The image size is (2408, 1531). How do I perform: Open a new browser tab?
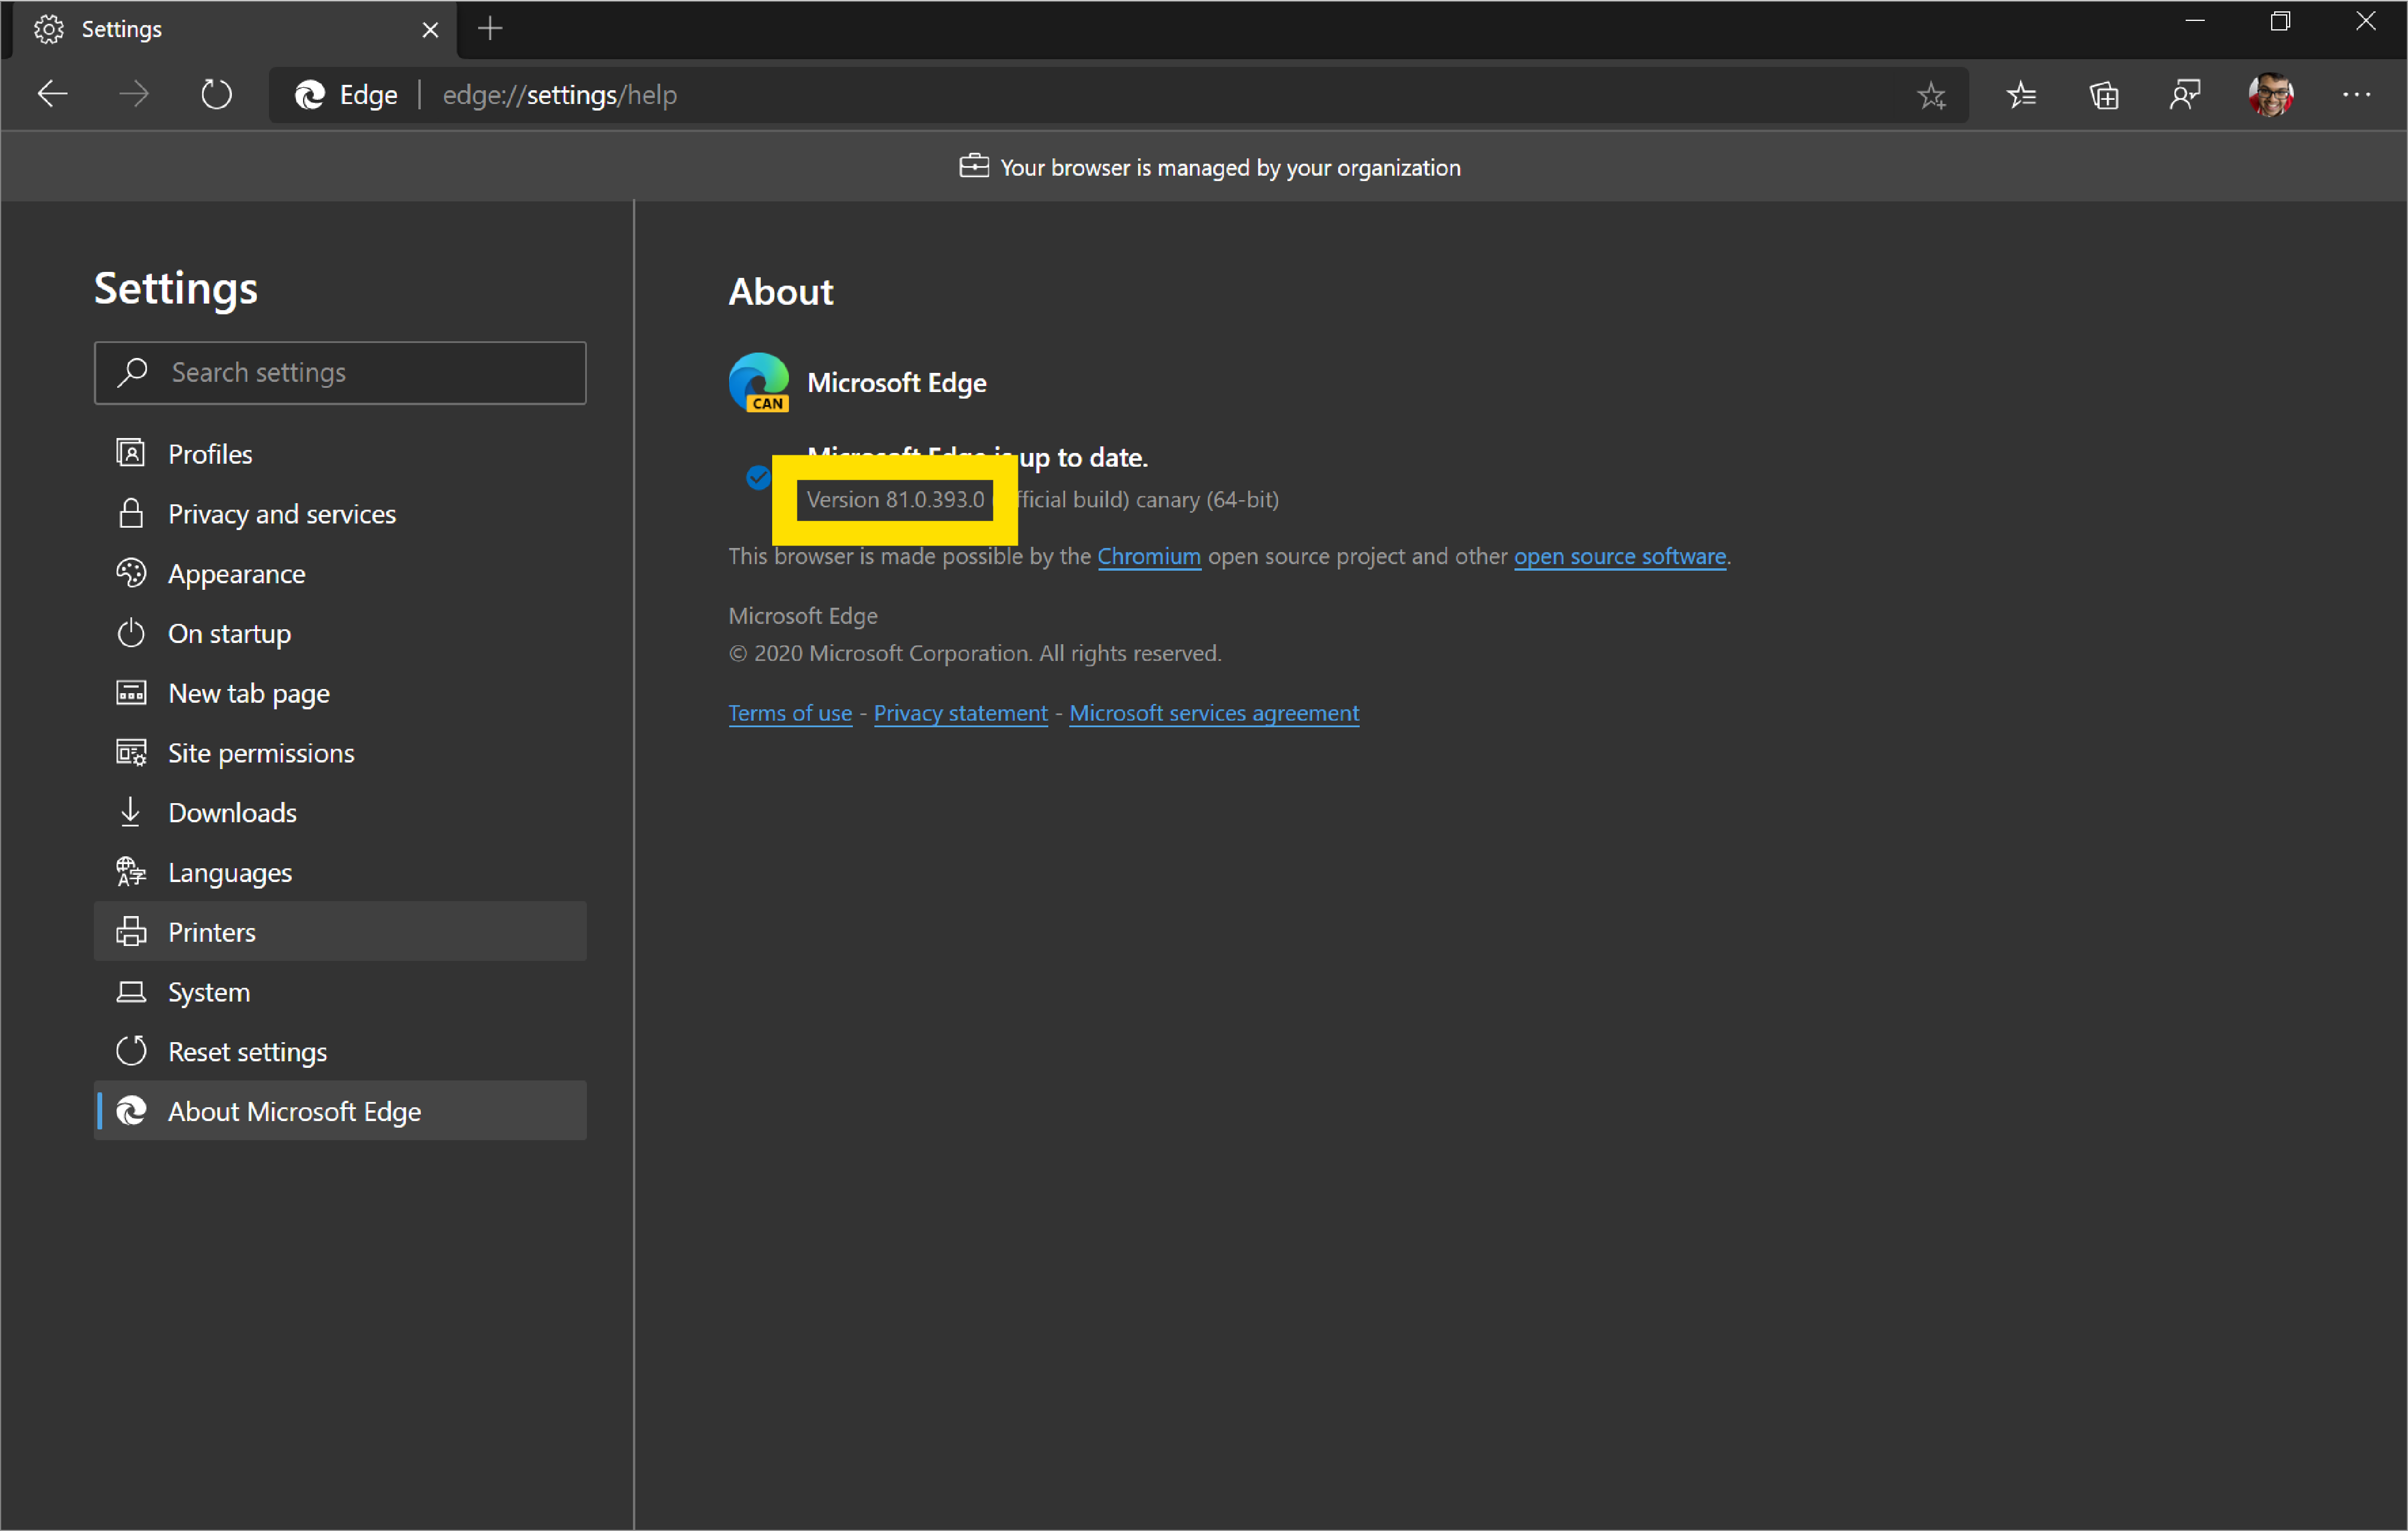coord(489,29)
